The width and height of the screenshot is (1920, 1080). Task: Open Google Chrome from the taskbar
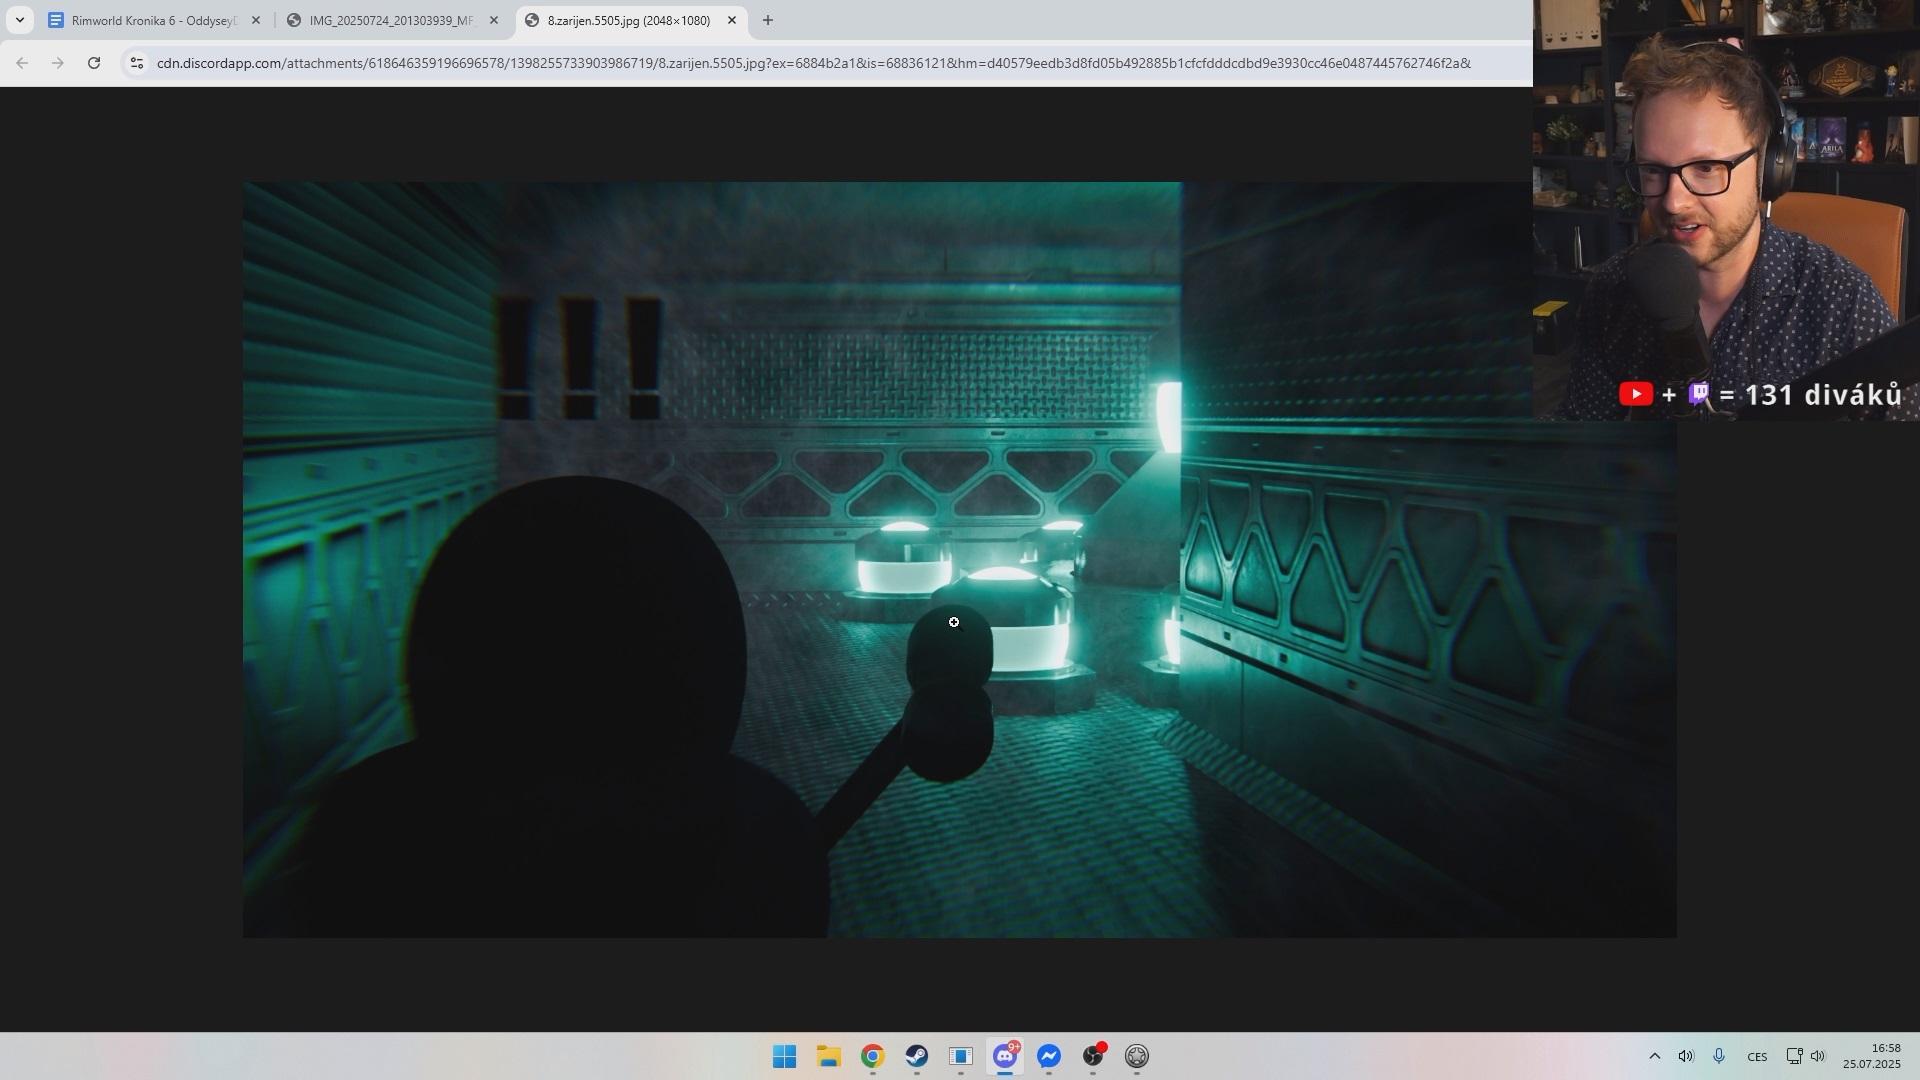[x=873, y=1056]
